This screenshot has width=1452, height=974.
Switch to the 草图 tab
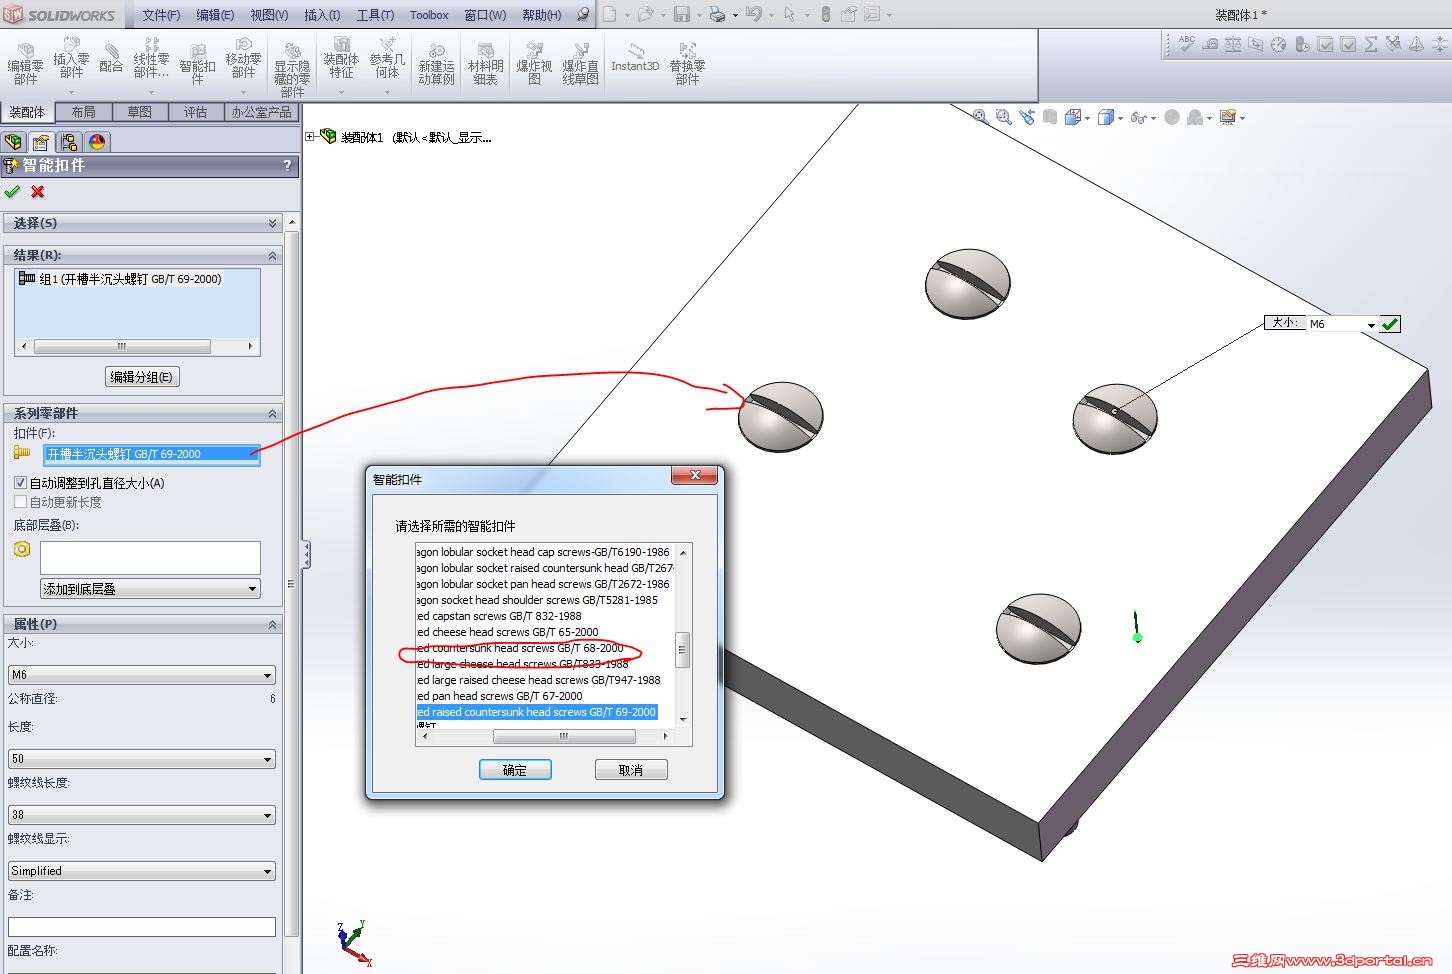tap(140, 112)
